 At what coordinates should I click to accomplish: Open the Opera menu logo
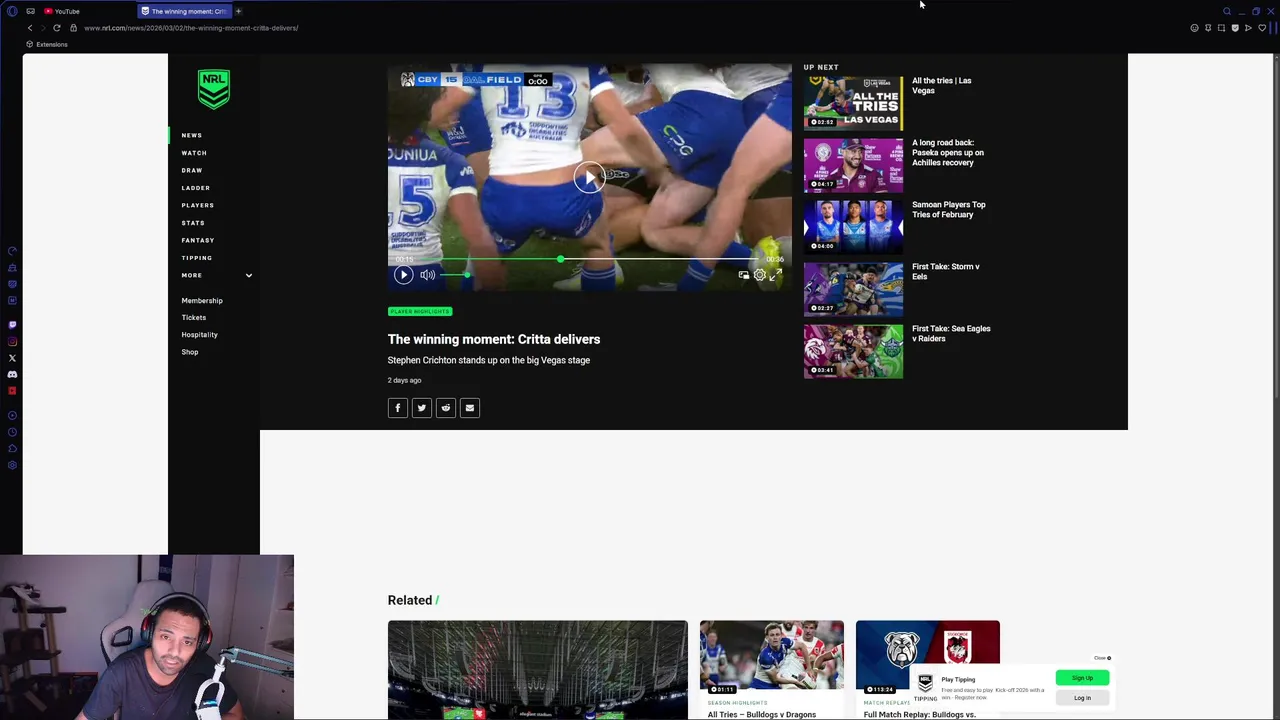coord(12,11)
